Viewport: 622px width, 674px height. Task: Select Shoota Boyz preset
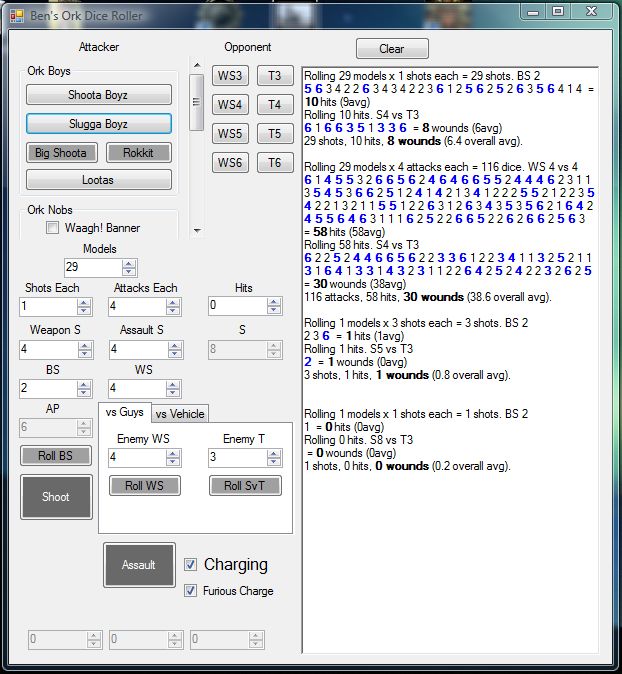[x=98, y=95]
